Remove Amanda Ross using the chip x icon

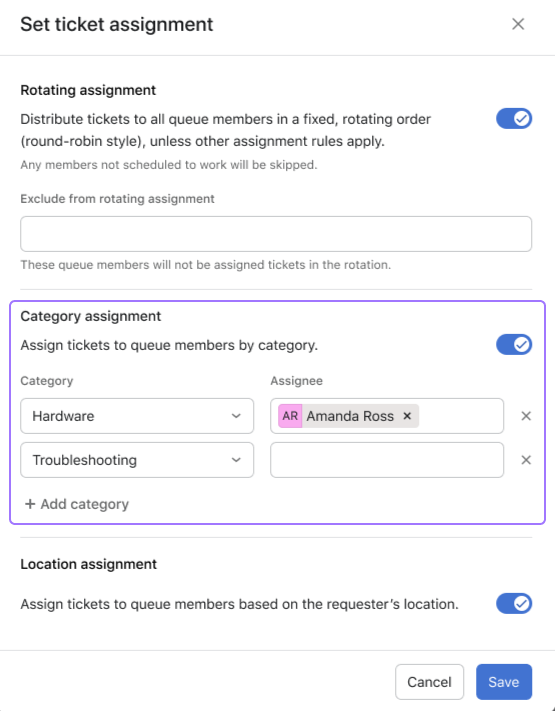(x=407, y=416)
